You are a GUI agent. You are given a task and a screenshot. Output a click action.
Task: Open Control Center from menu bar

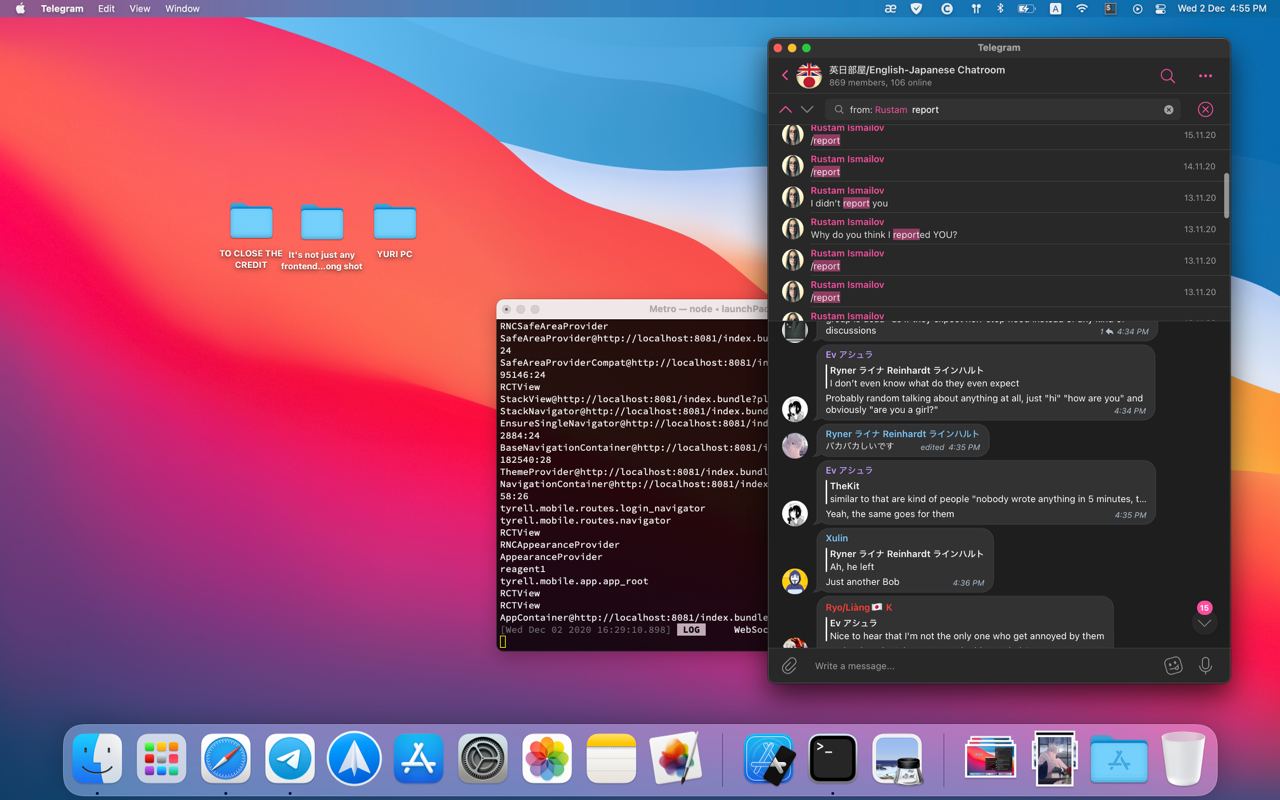[x=1160, y=8]
